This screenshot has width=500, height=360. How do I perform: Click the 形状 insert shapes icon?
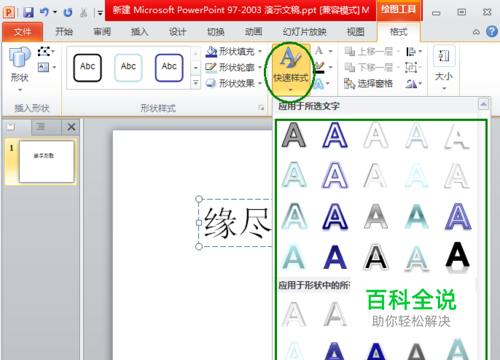coord(20,68)
